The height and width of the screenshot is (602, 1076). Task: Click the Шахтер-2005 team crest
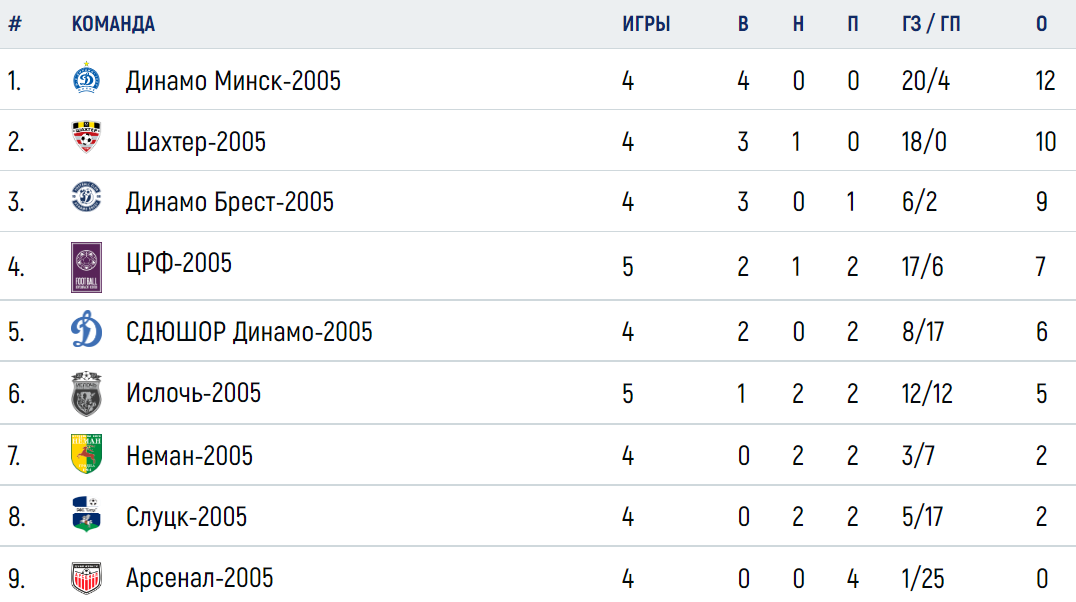click(x=86, y=137)
